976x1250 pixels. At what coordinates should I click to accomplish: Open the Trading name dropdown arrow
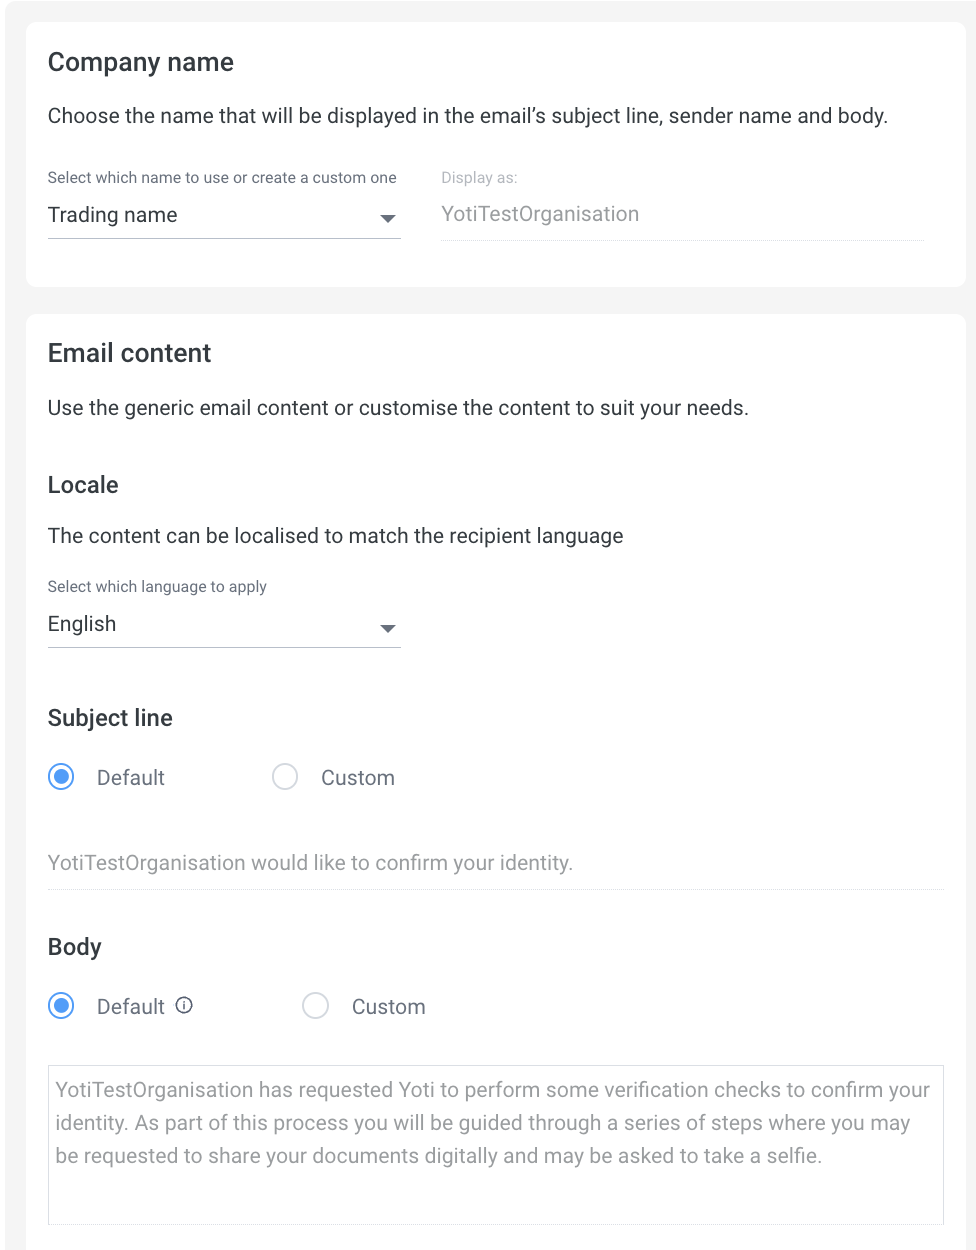click(x=388, y=218)
